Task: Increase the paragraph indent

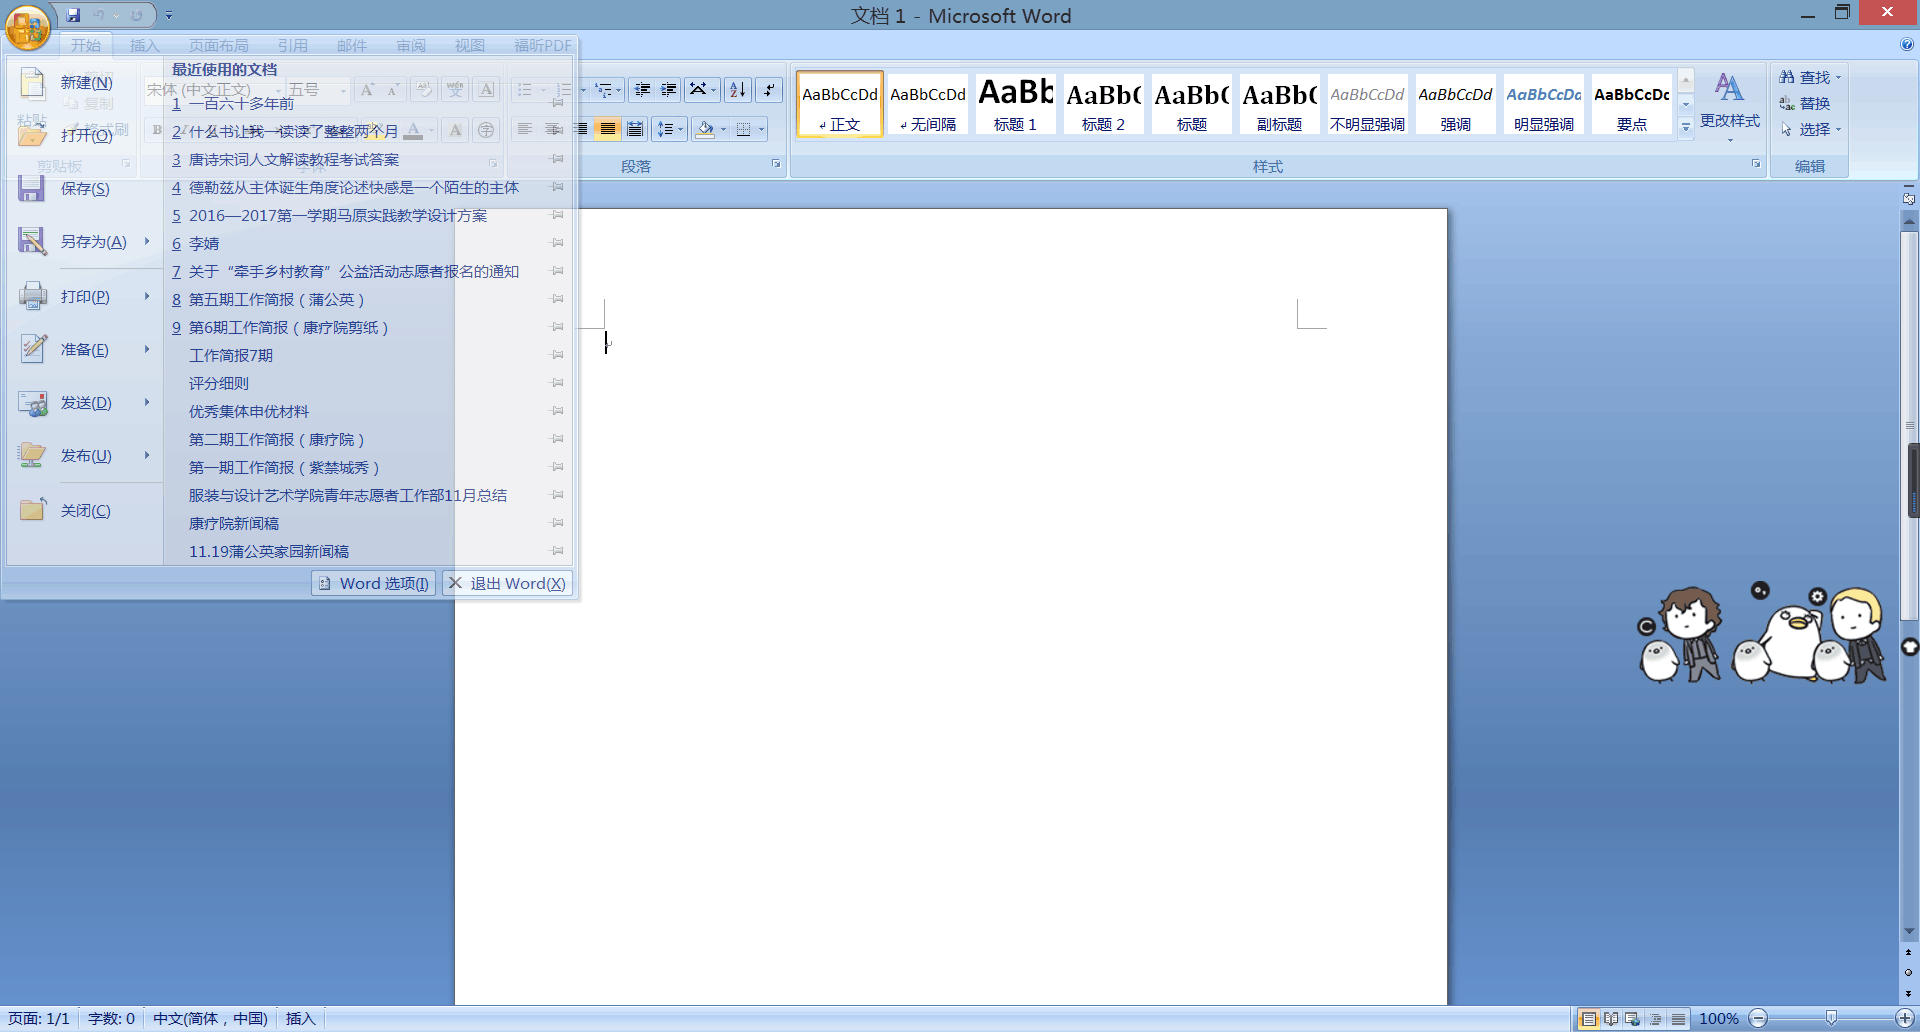Action: click(668, 90)
